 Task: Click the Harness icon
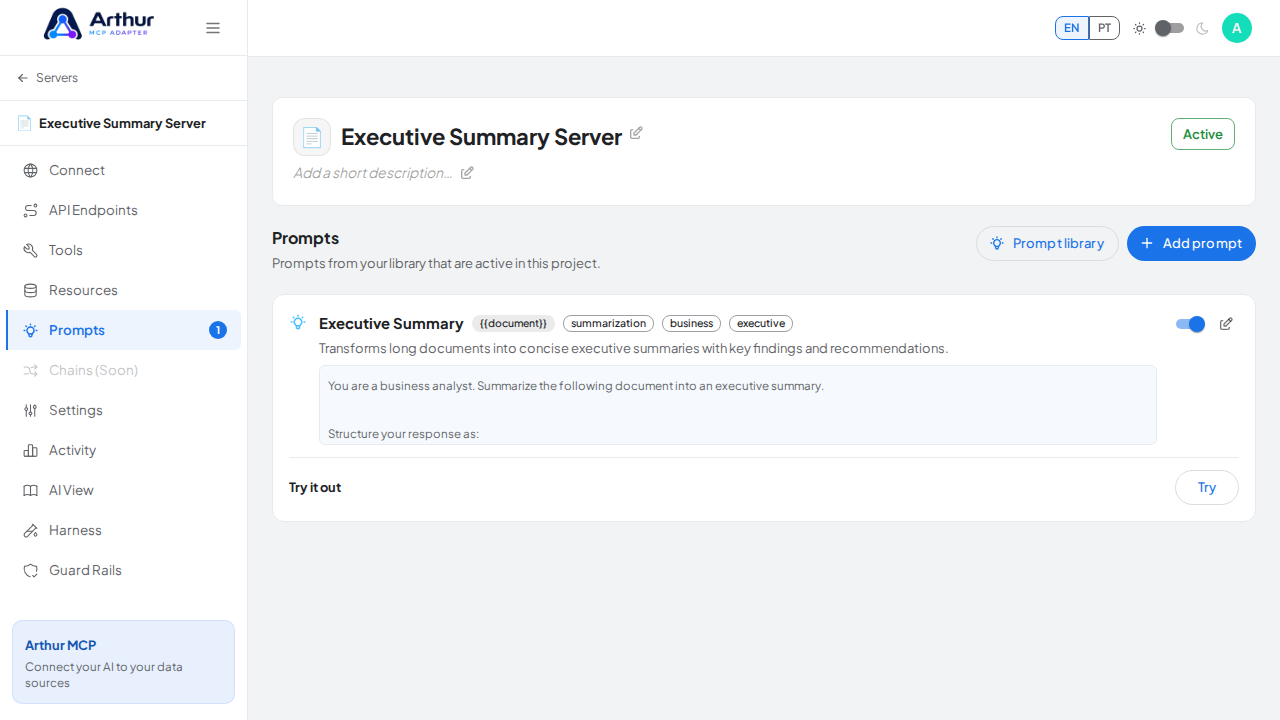point(30,530)
